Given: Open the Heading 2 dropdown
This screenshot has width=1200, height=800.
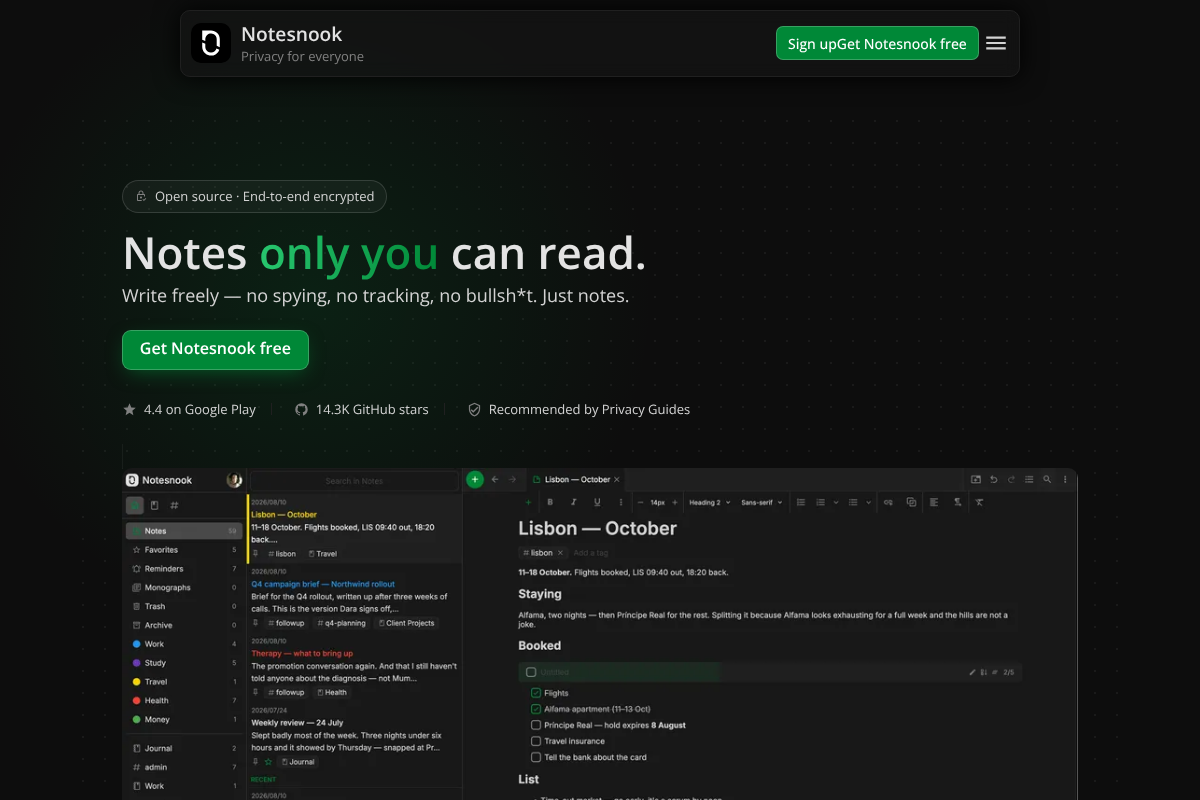Looking at the screenshot, I should [710, 502].
